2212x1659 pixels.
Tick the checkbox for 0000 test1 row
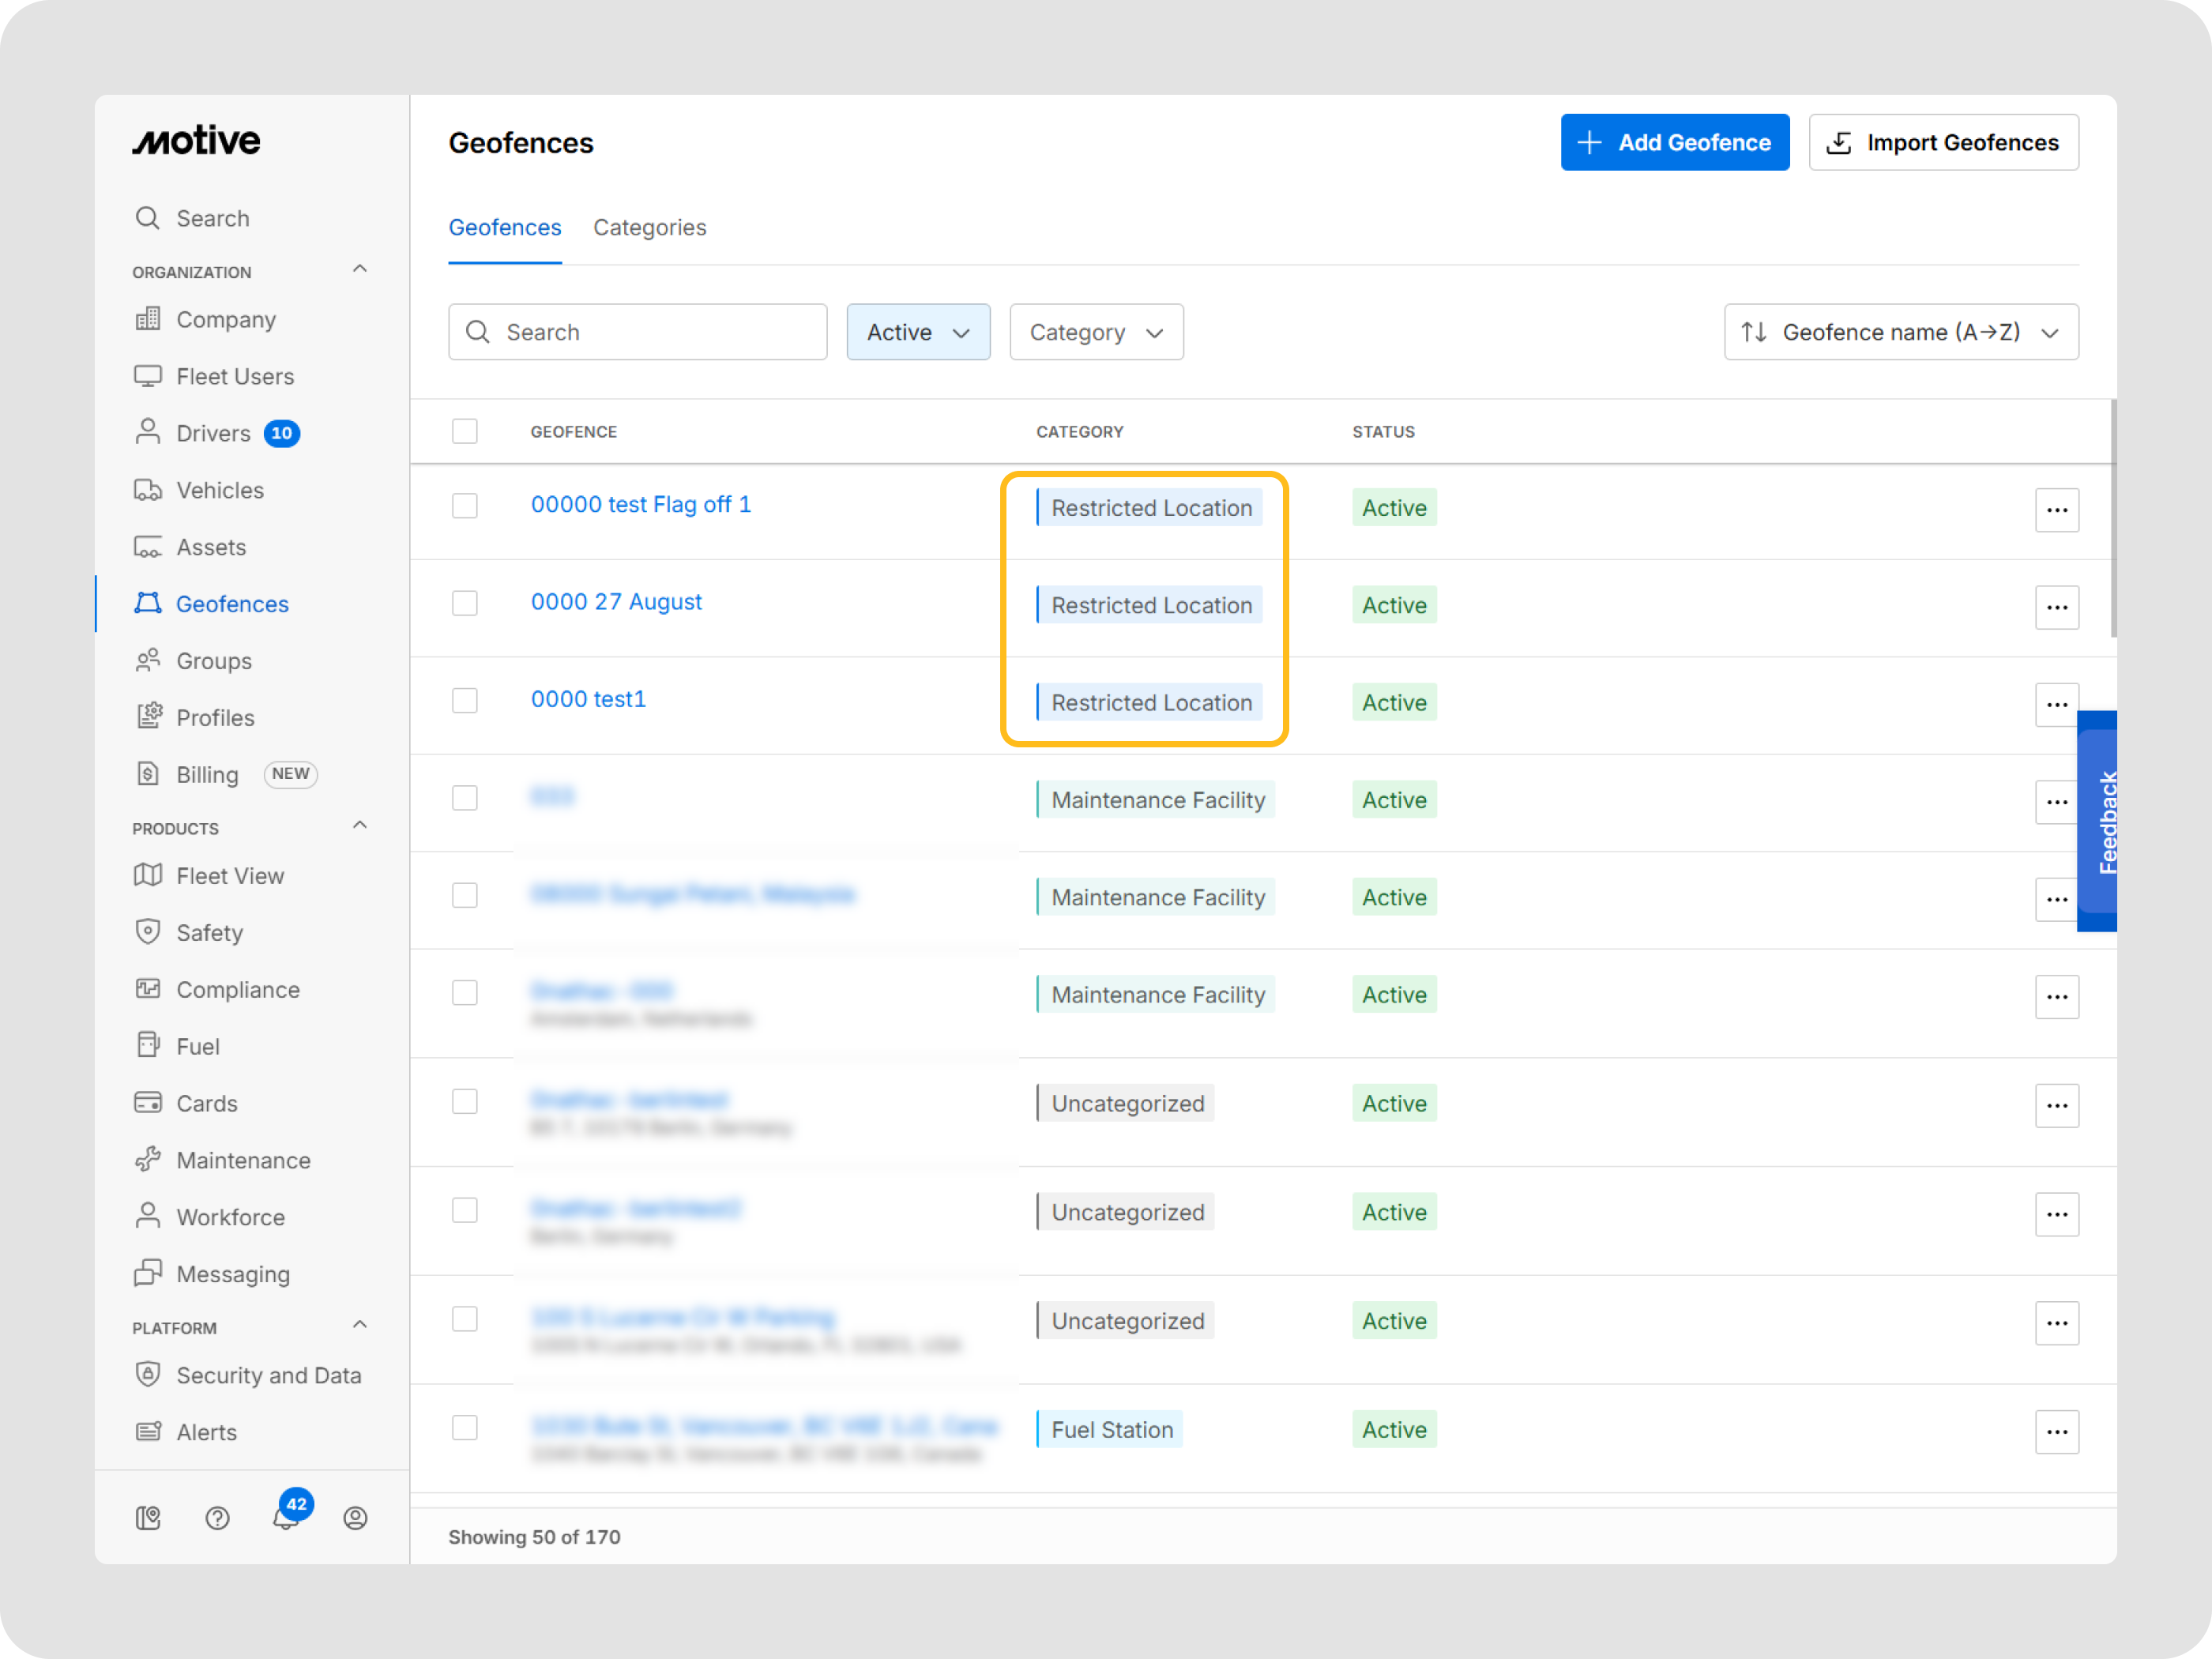pos(465,701)
